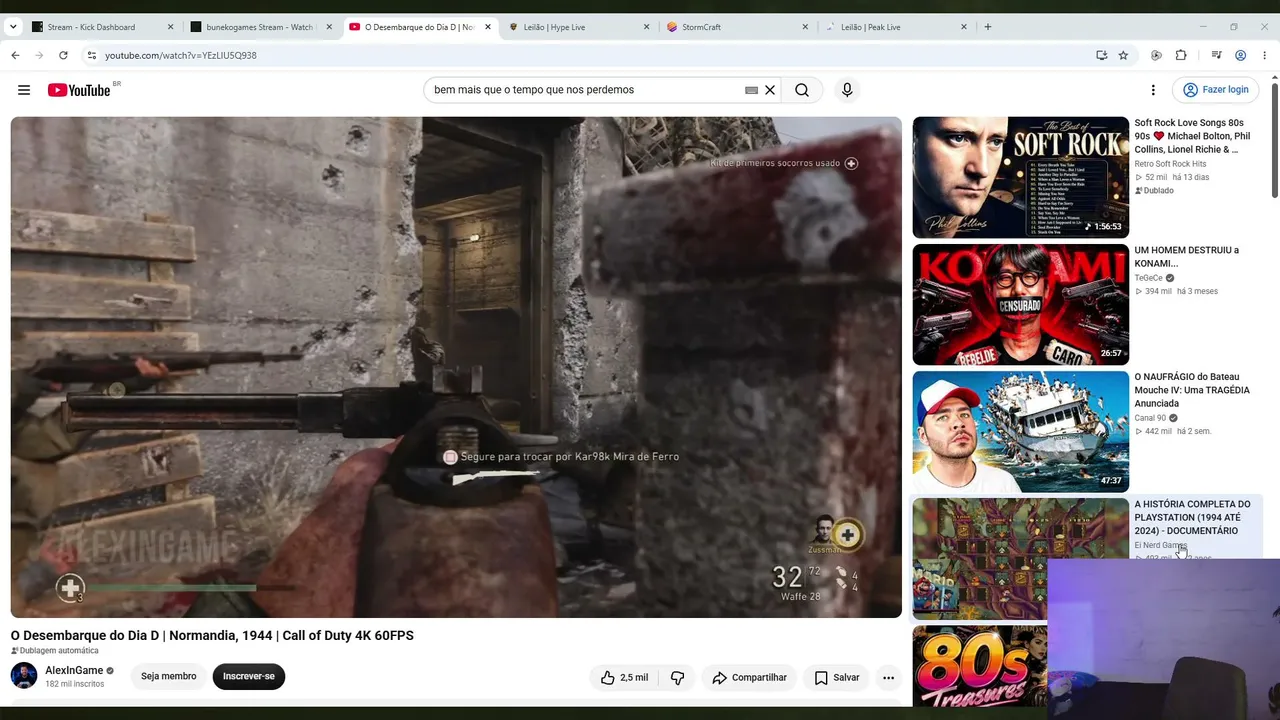Open Soft Rock Love Songs video thumbnail
The height and width of the screenshot is (720, 1280).
[x=1020, y=177]
